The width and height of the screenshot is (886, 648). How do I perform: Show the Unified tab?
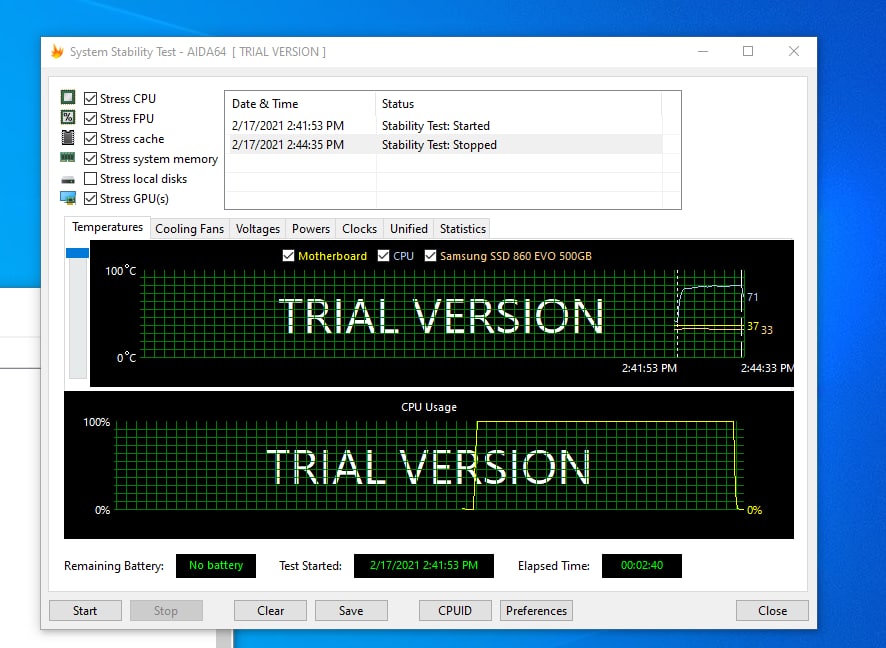coord(409,229)
